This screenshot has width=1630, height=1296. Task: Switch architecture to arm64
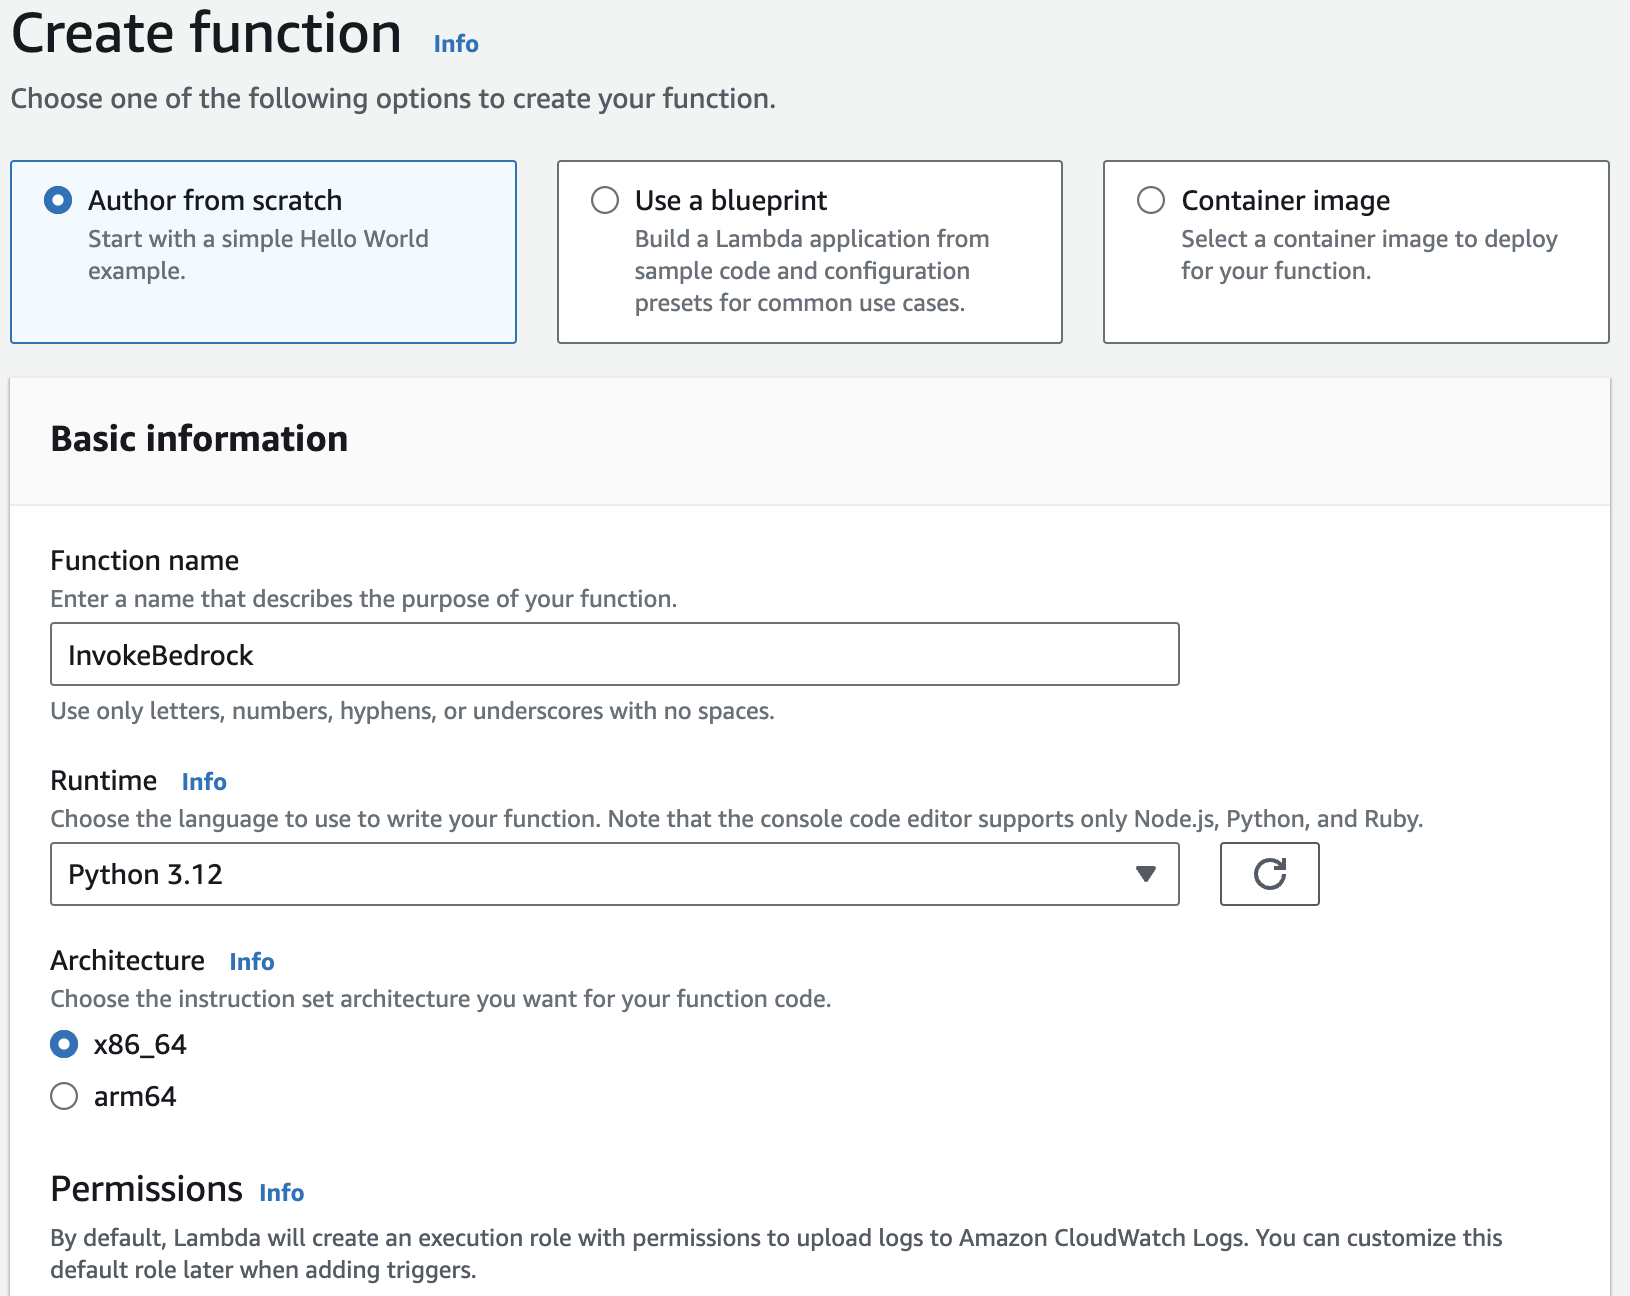(64, 1096)
